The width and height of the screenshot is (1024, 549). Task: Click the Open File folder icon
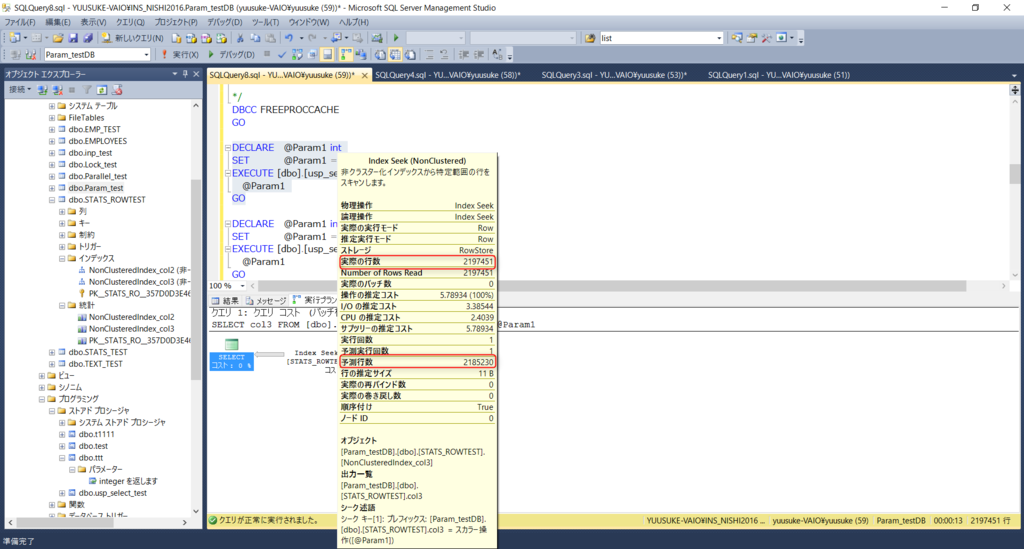(58, 38)
